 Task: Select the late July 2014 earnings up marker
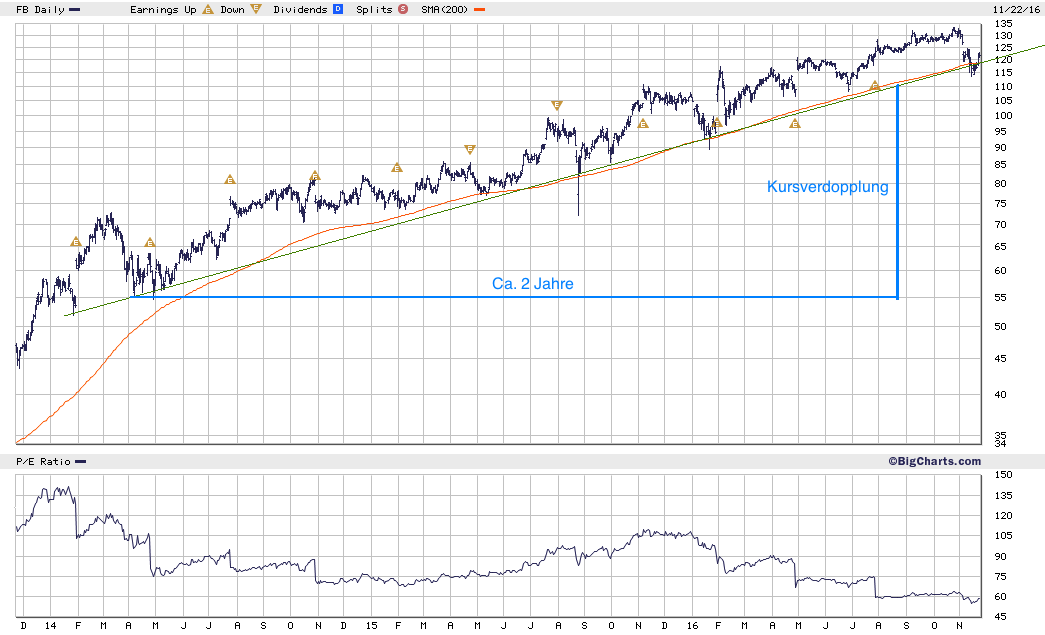[x=230, y=179]
